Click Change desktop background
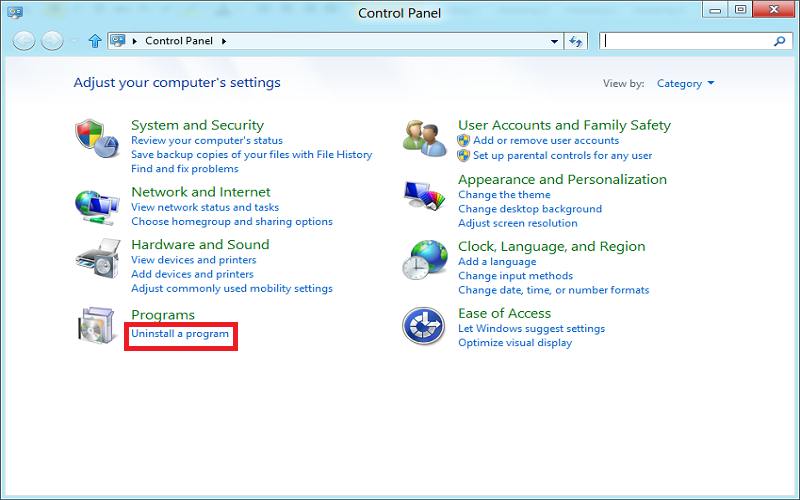Screen dimensions: 800x500 530,209
